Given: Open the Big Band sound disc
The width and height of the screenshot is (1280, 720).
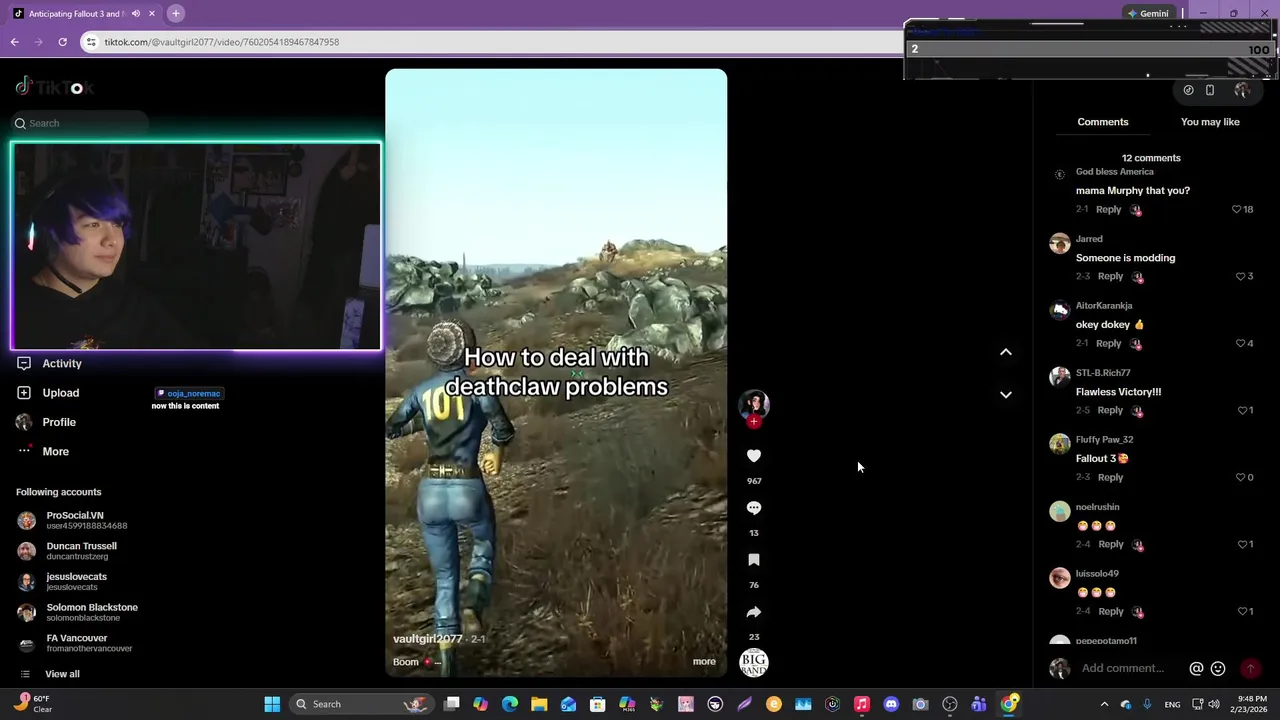Looking at the screenshot, I should (x=754, y=662).
